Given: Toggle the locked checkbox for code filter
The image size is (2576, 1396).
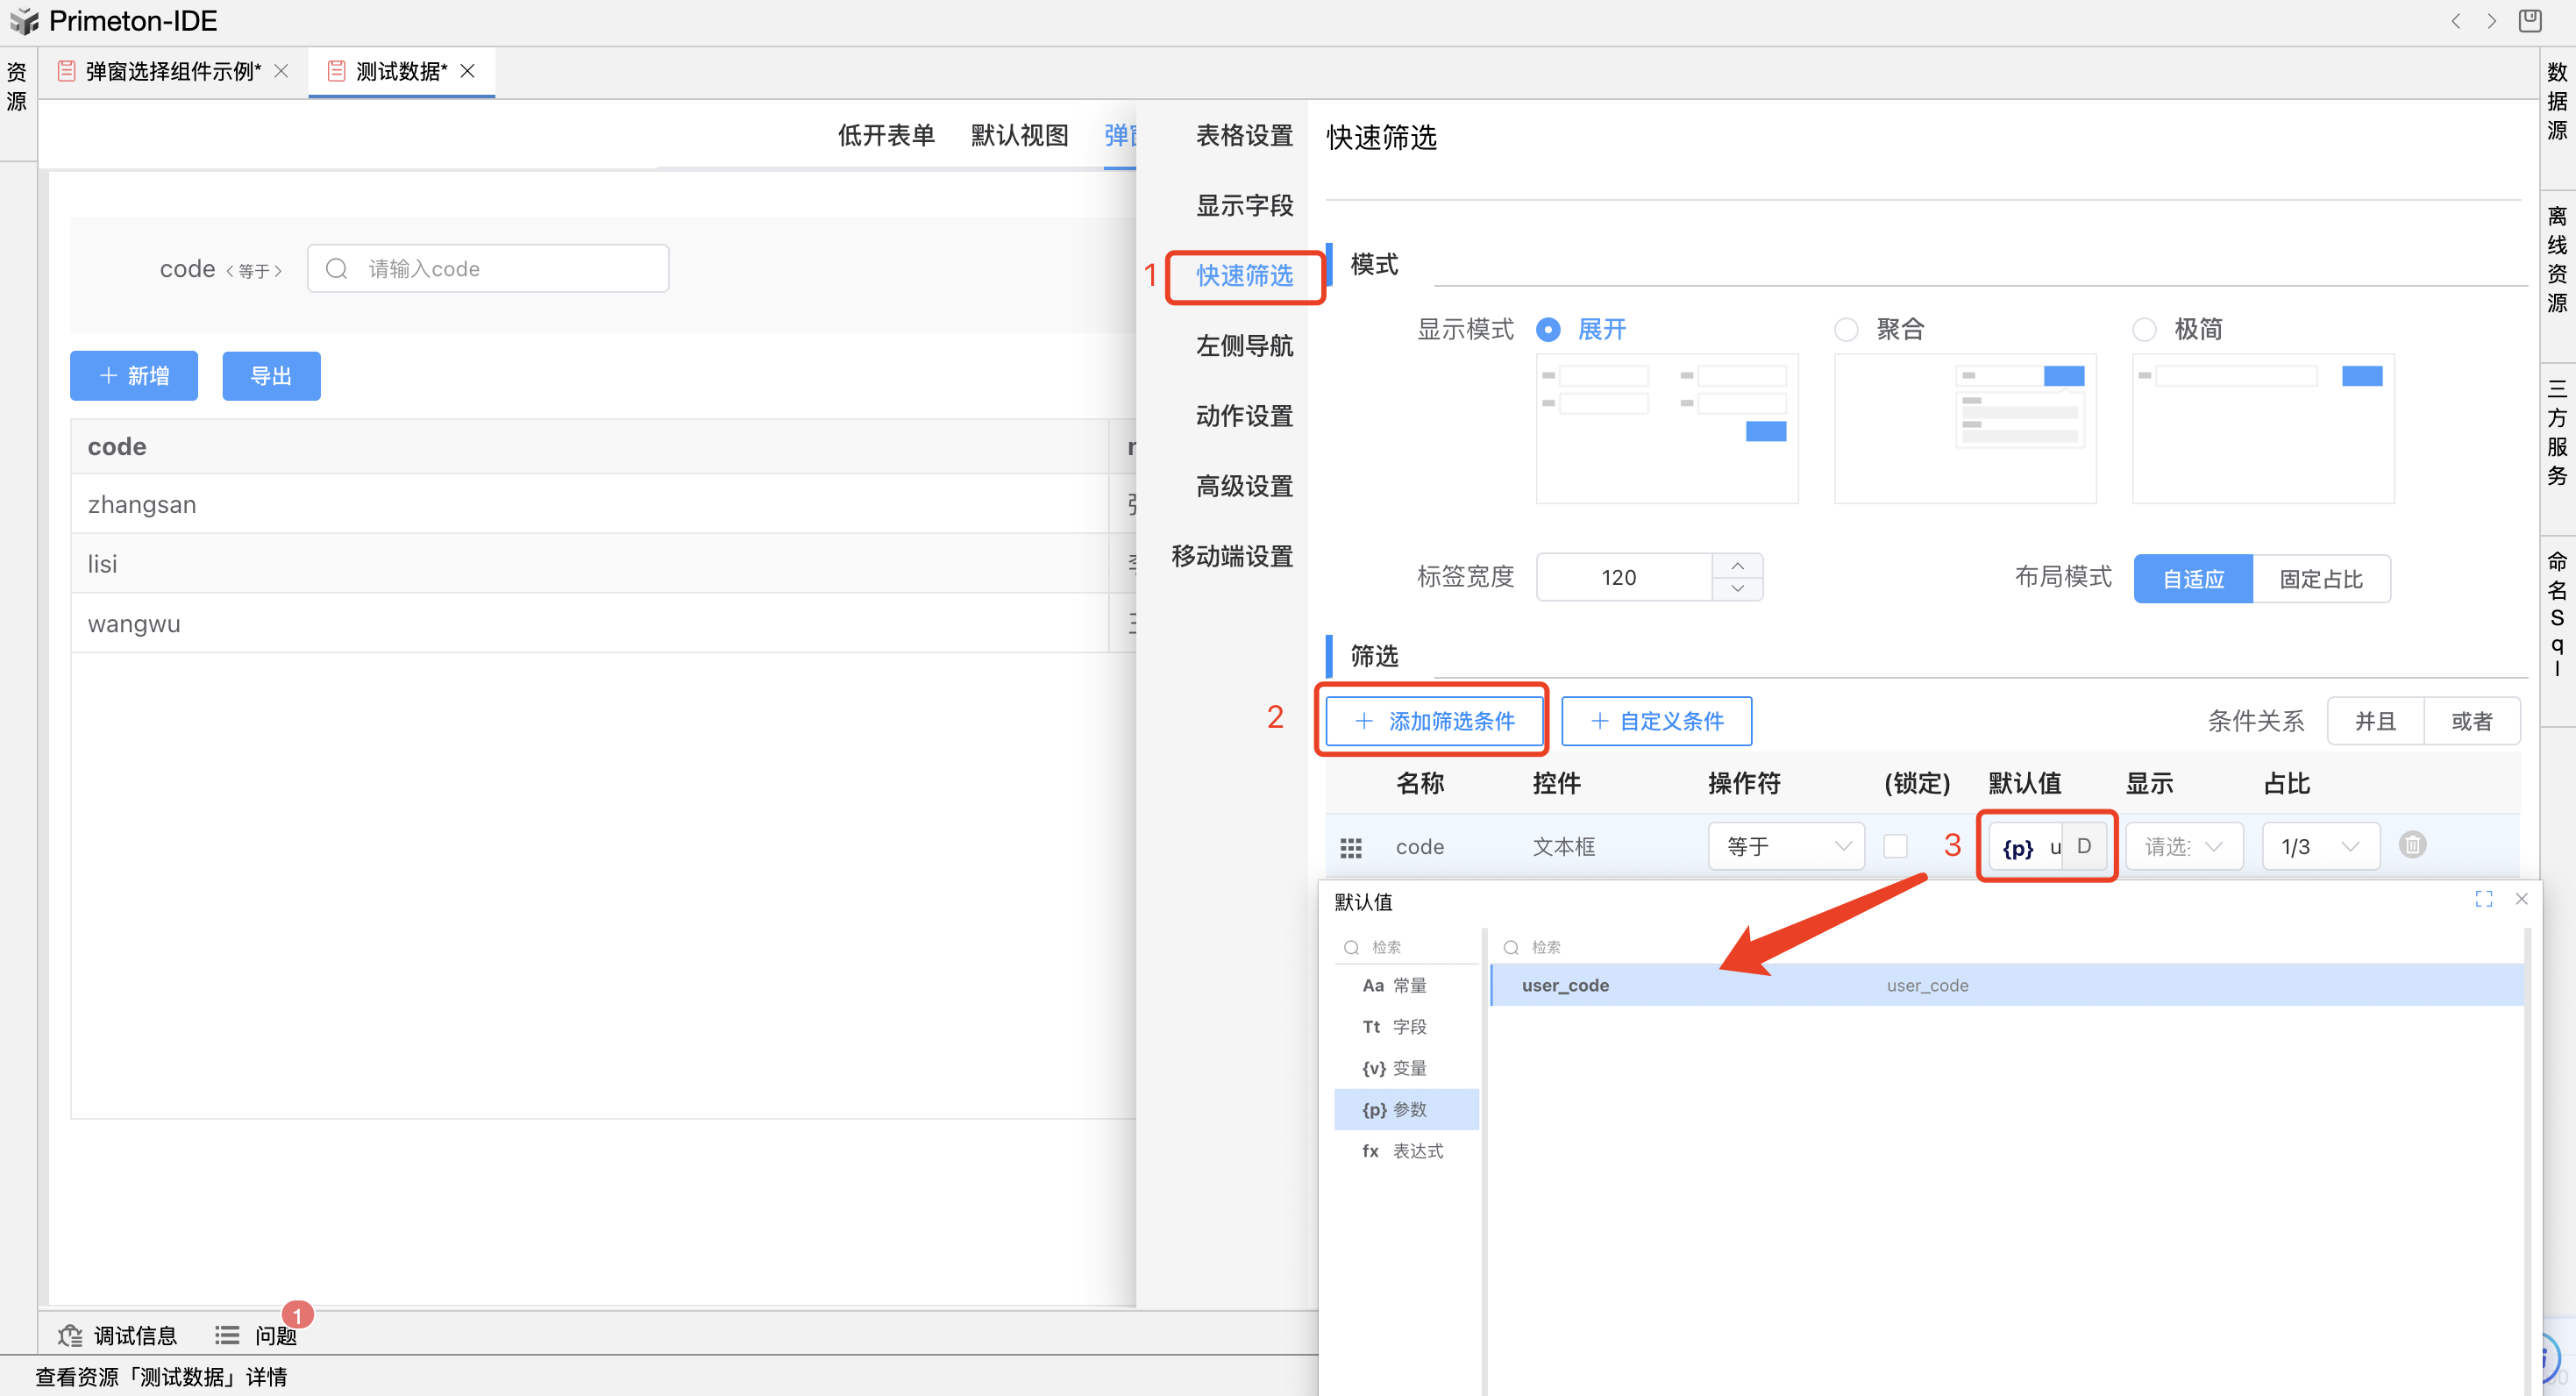Looking at the screenshot, I should point(1895,846).
